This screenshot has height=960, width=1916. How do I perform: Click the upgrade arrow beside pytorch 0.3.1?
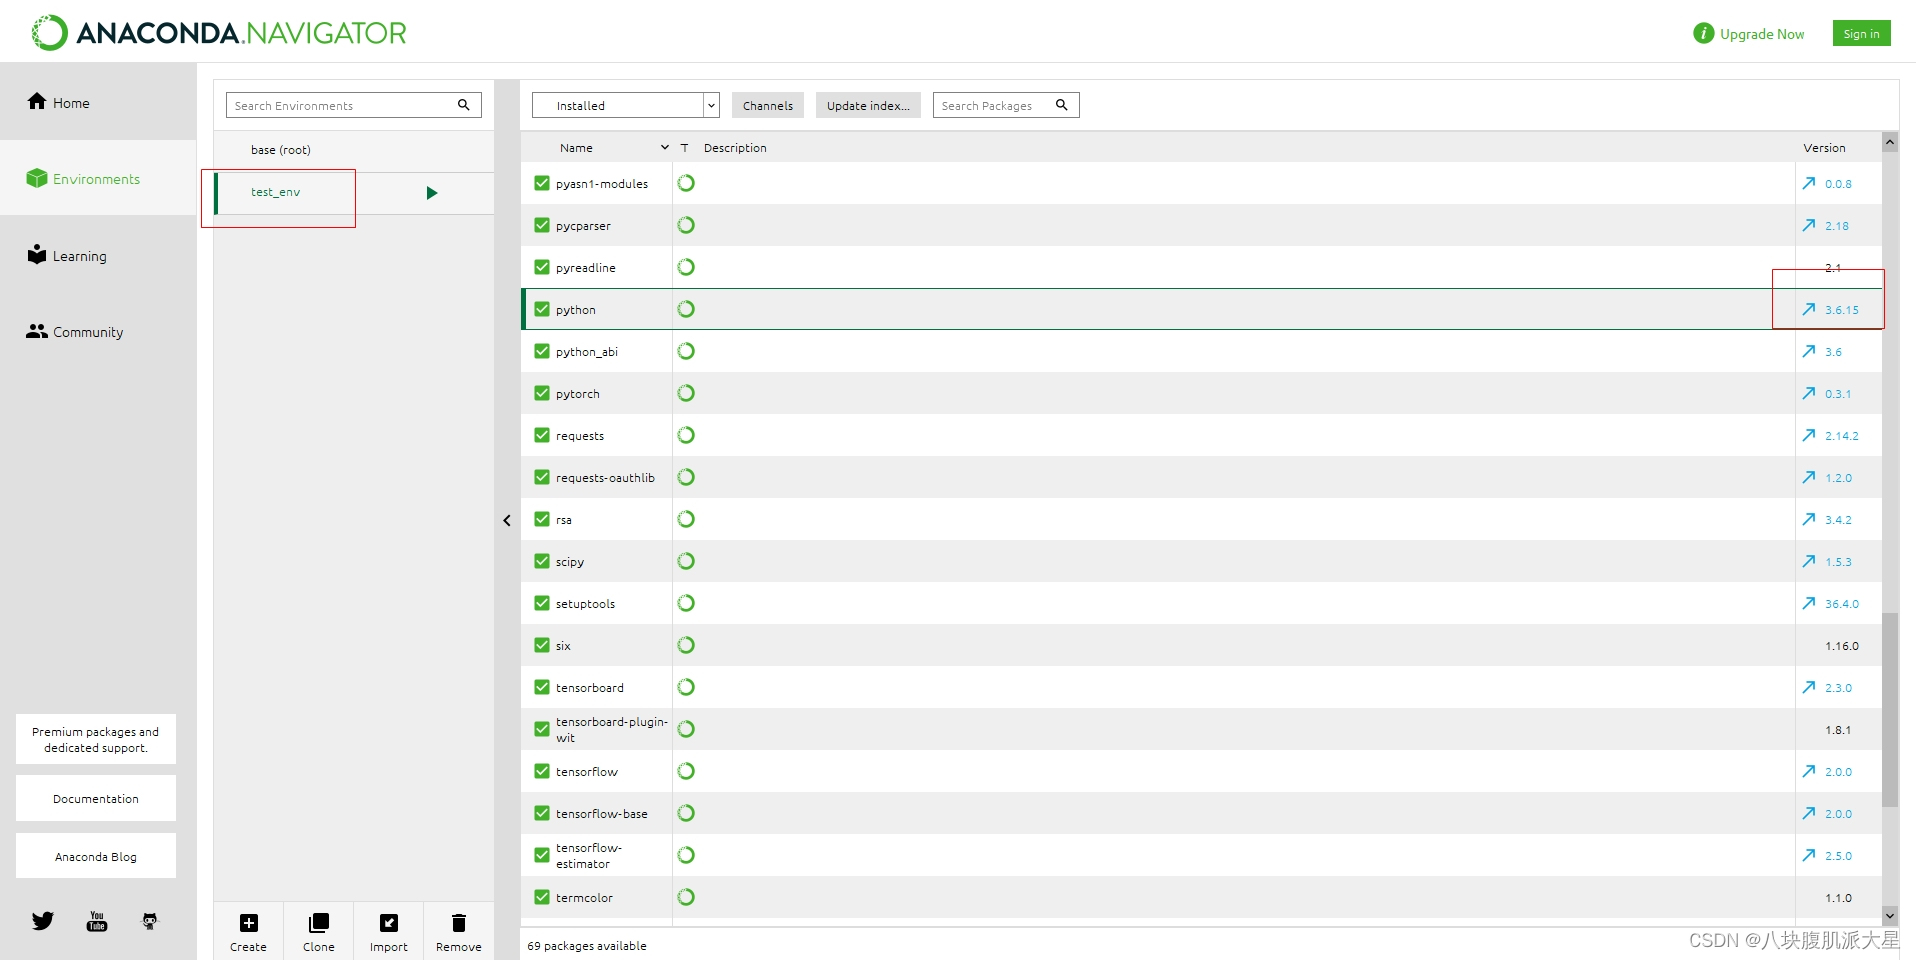[1809, 393]
